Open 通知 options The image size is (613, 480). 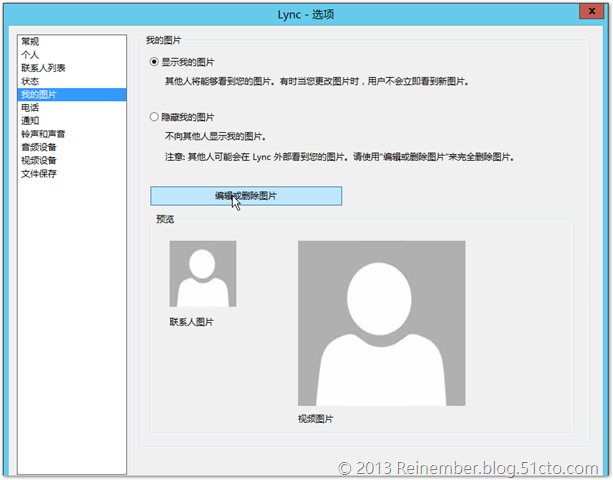click(30, 120)
